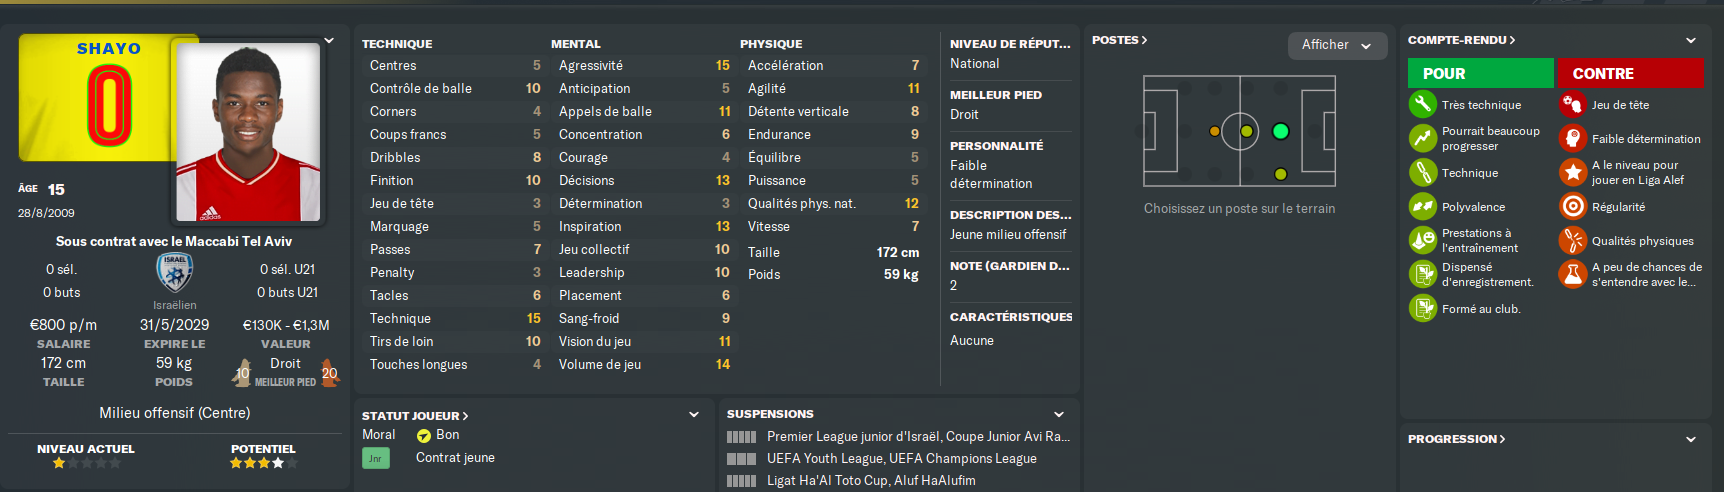Click the Bon morale face icon
Image resolution: width=1724 pixels, height=492 pixels.
coord(424,435)
